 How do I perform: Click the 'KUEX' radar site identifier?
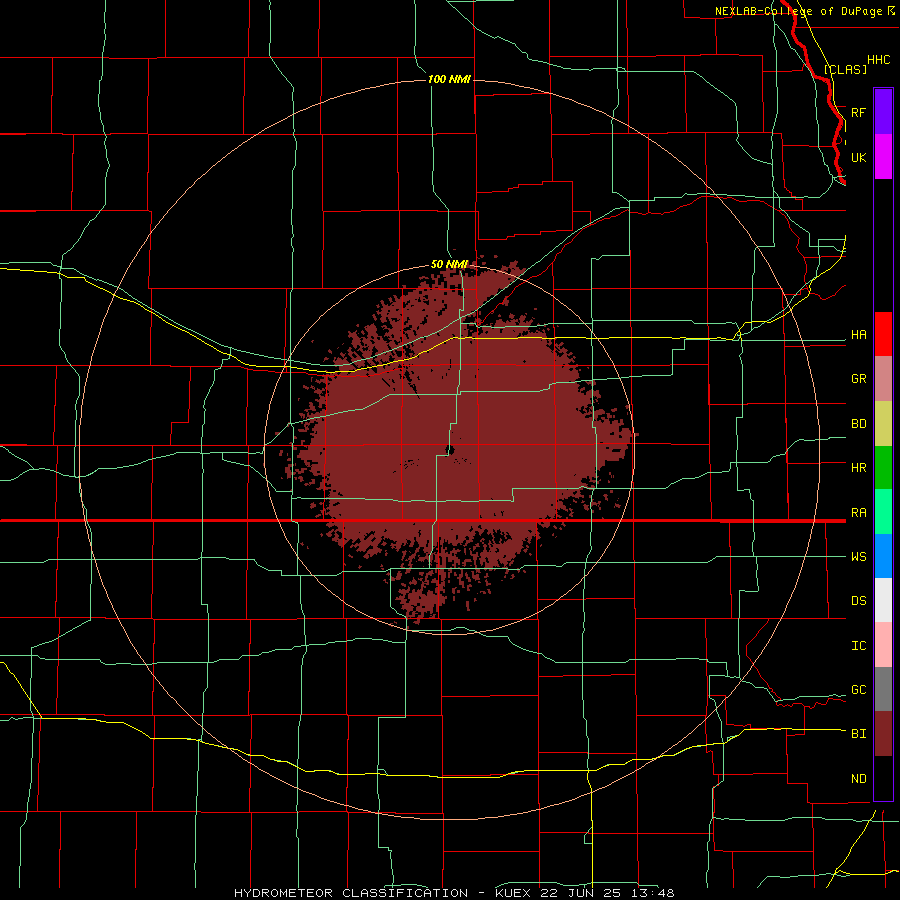(513, 893)
